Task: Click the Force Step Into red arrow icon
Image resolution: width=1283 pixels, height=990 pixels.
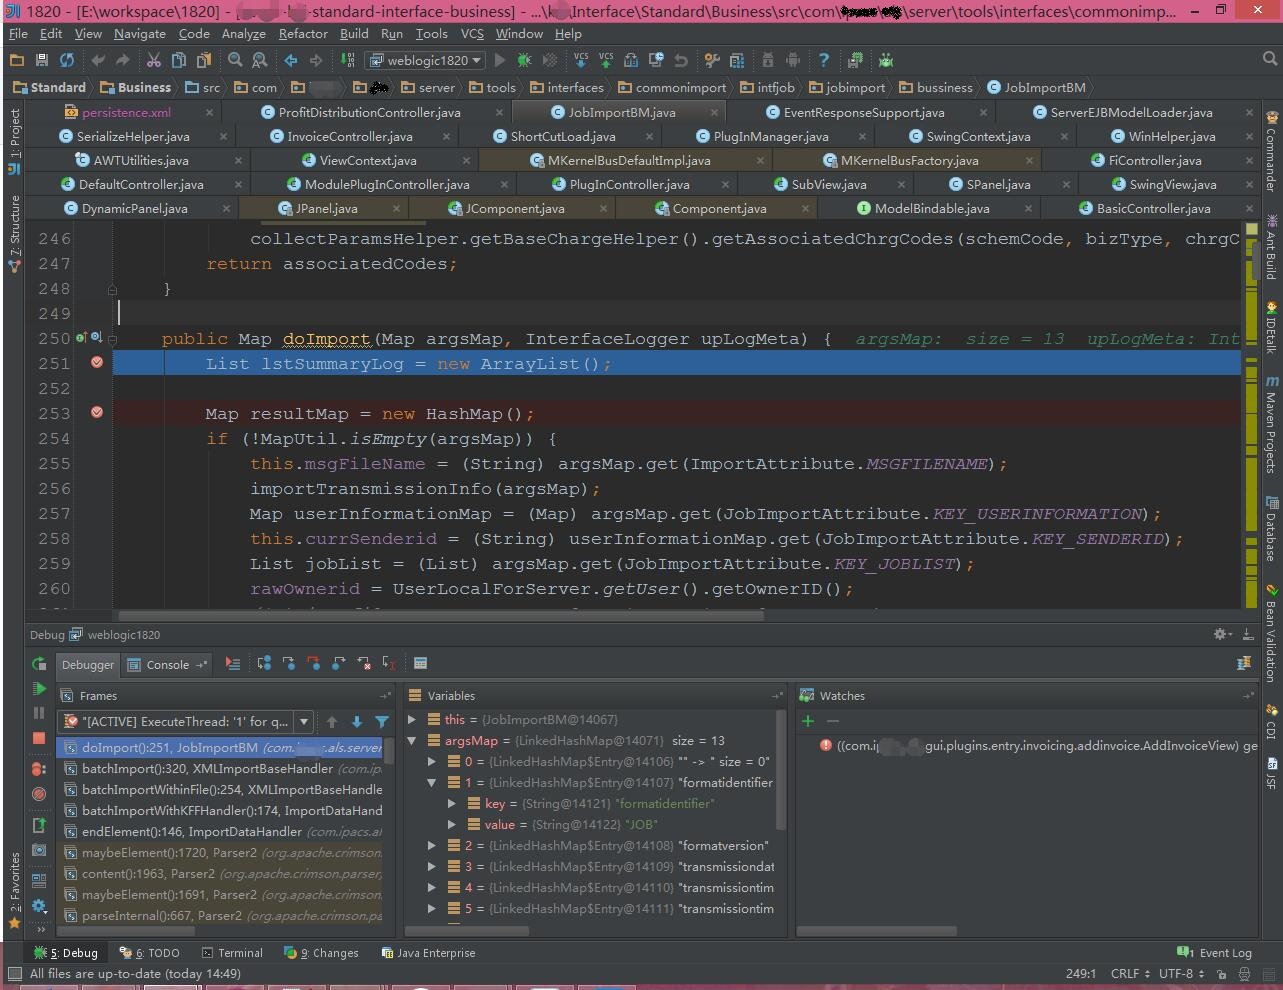Action: (313, 663)
